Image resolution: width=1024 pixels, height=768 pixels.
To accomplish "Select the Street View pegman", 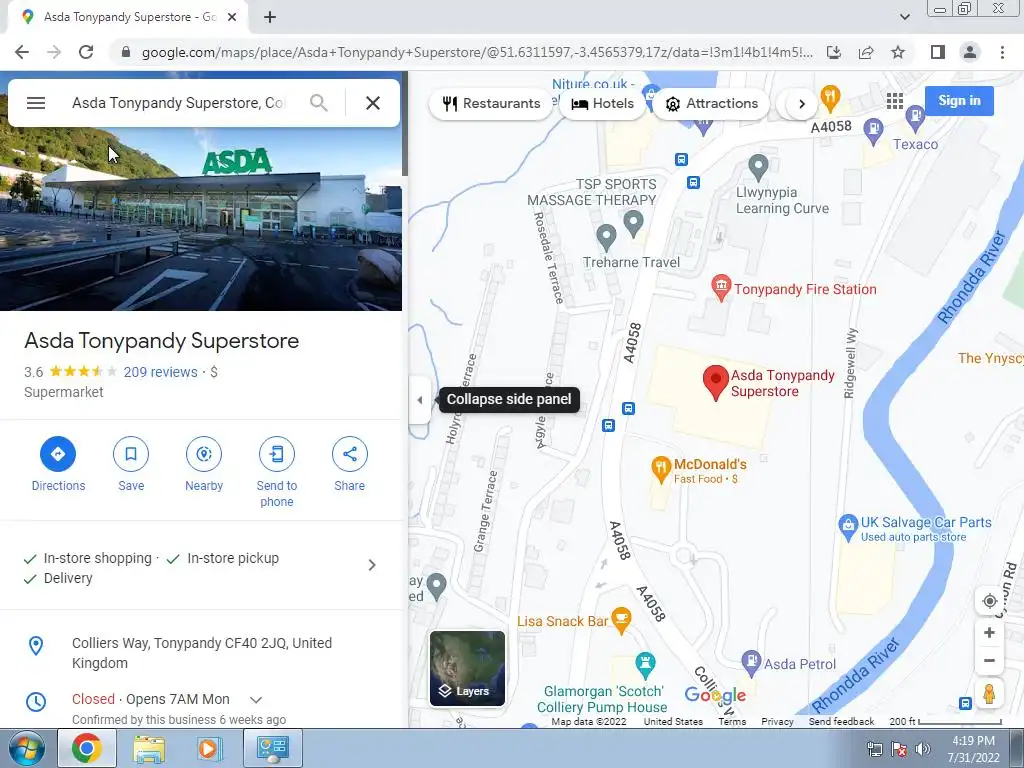I will point(989,694).
